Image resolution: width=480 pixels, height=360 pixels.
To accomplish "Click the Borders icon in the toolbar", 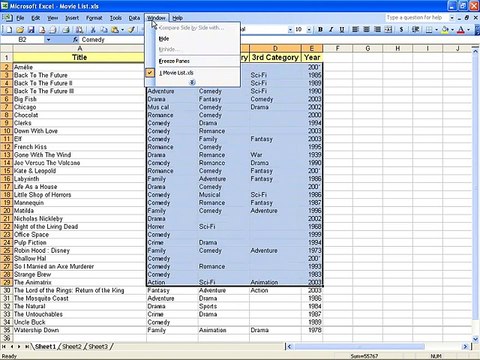I will pos(429,30).
